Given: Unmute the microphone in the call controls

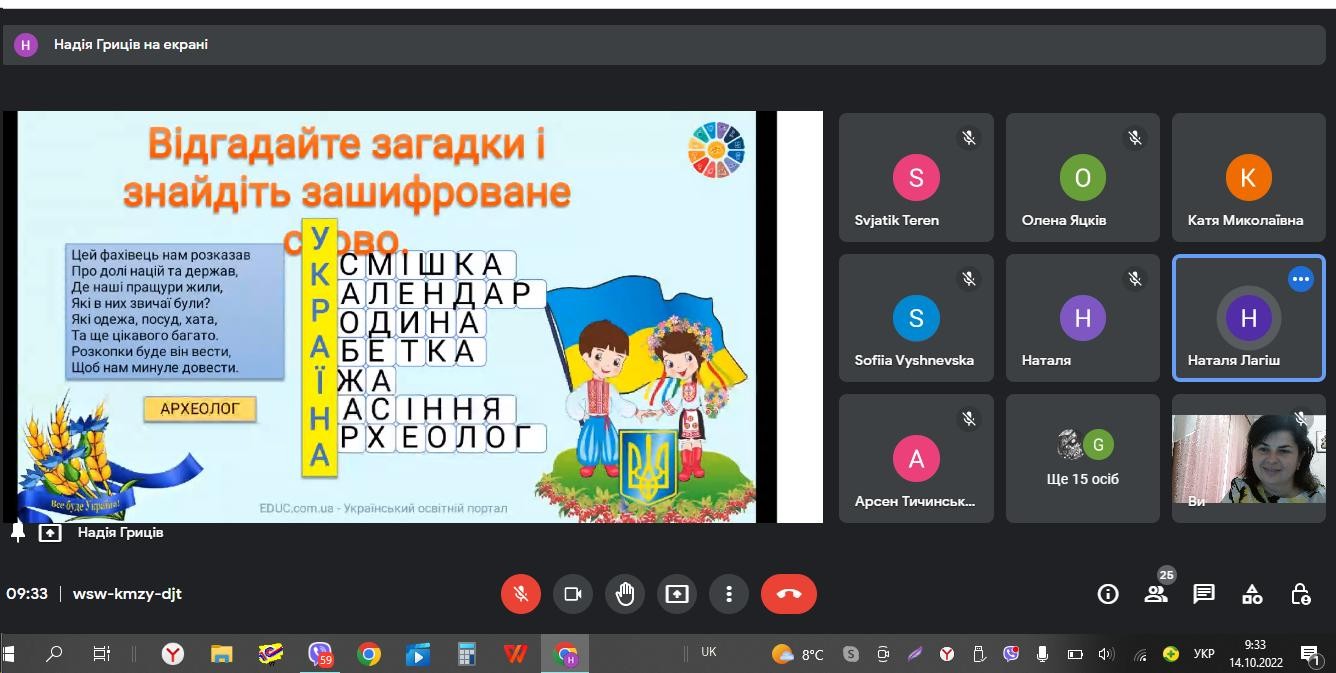Looking at the screenshot, I should [520, 594].
